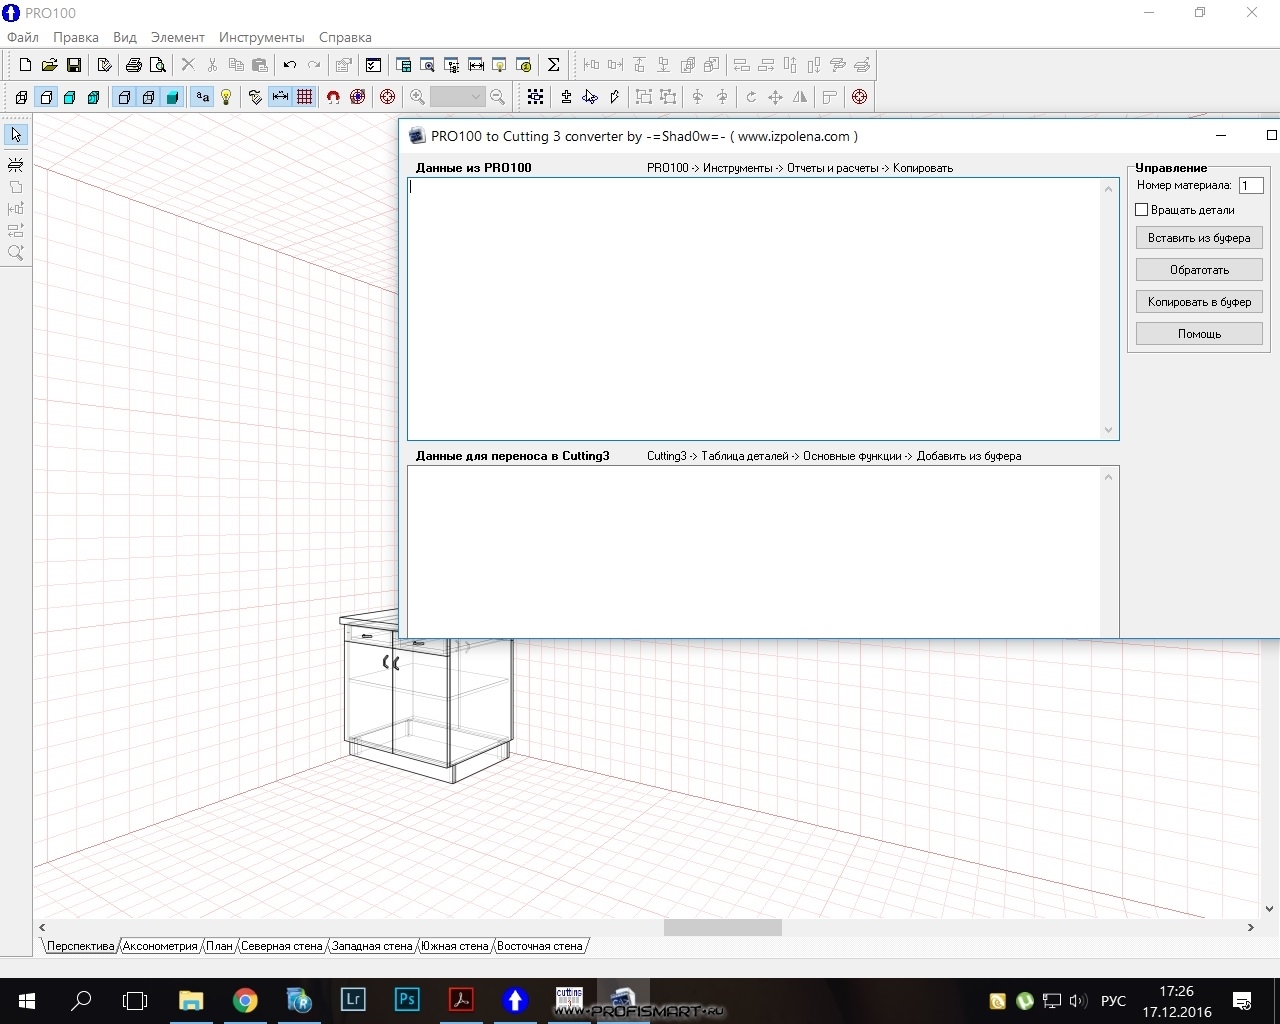Click the zoom magnifier tool in left sidebar
Image resolution: width=1280 pixels, height=1024 pixels.
(16, 253)
